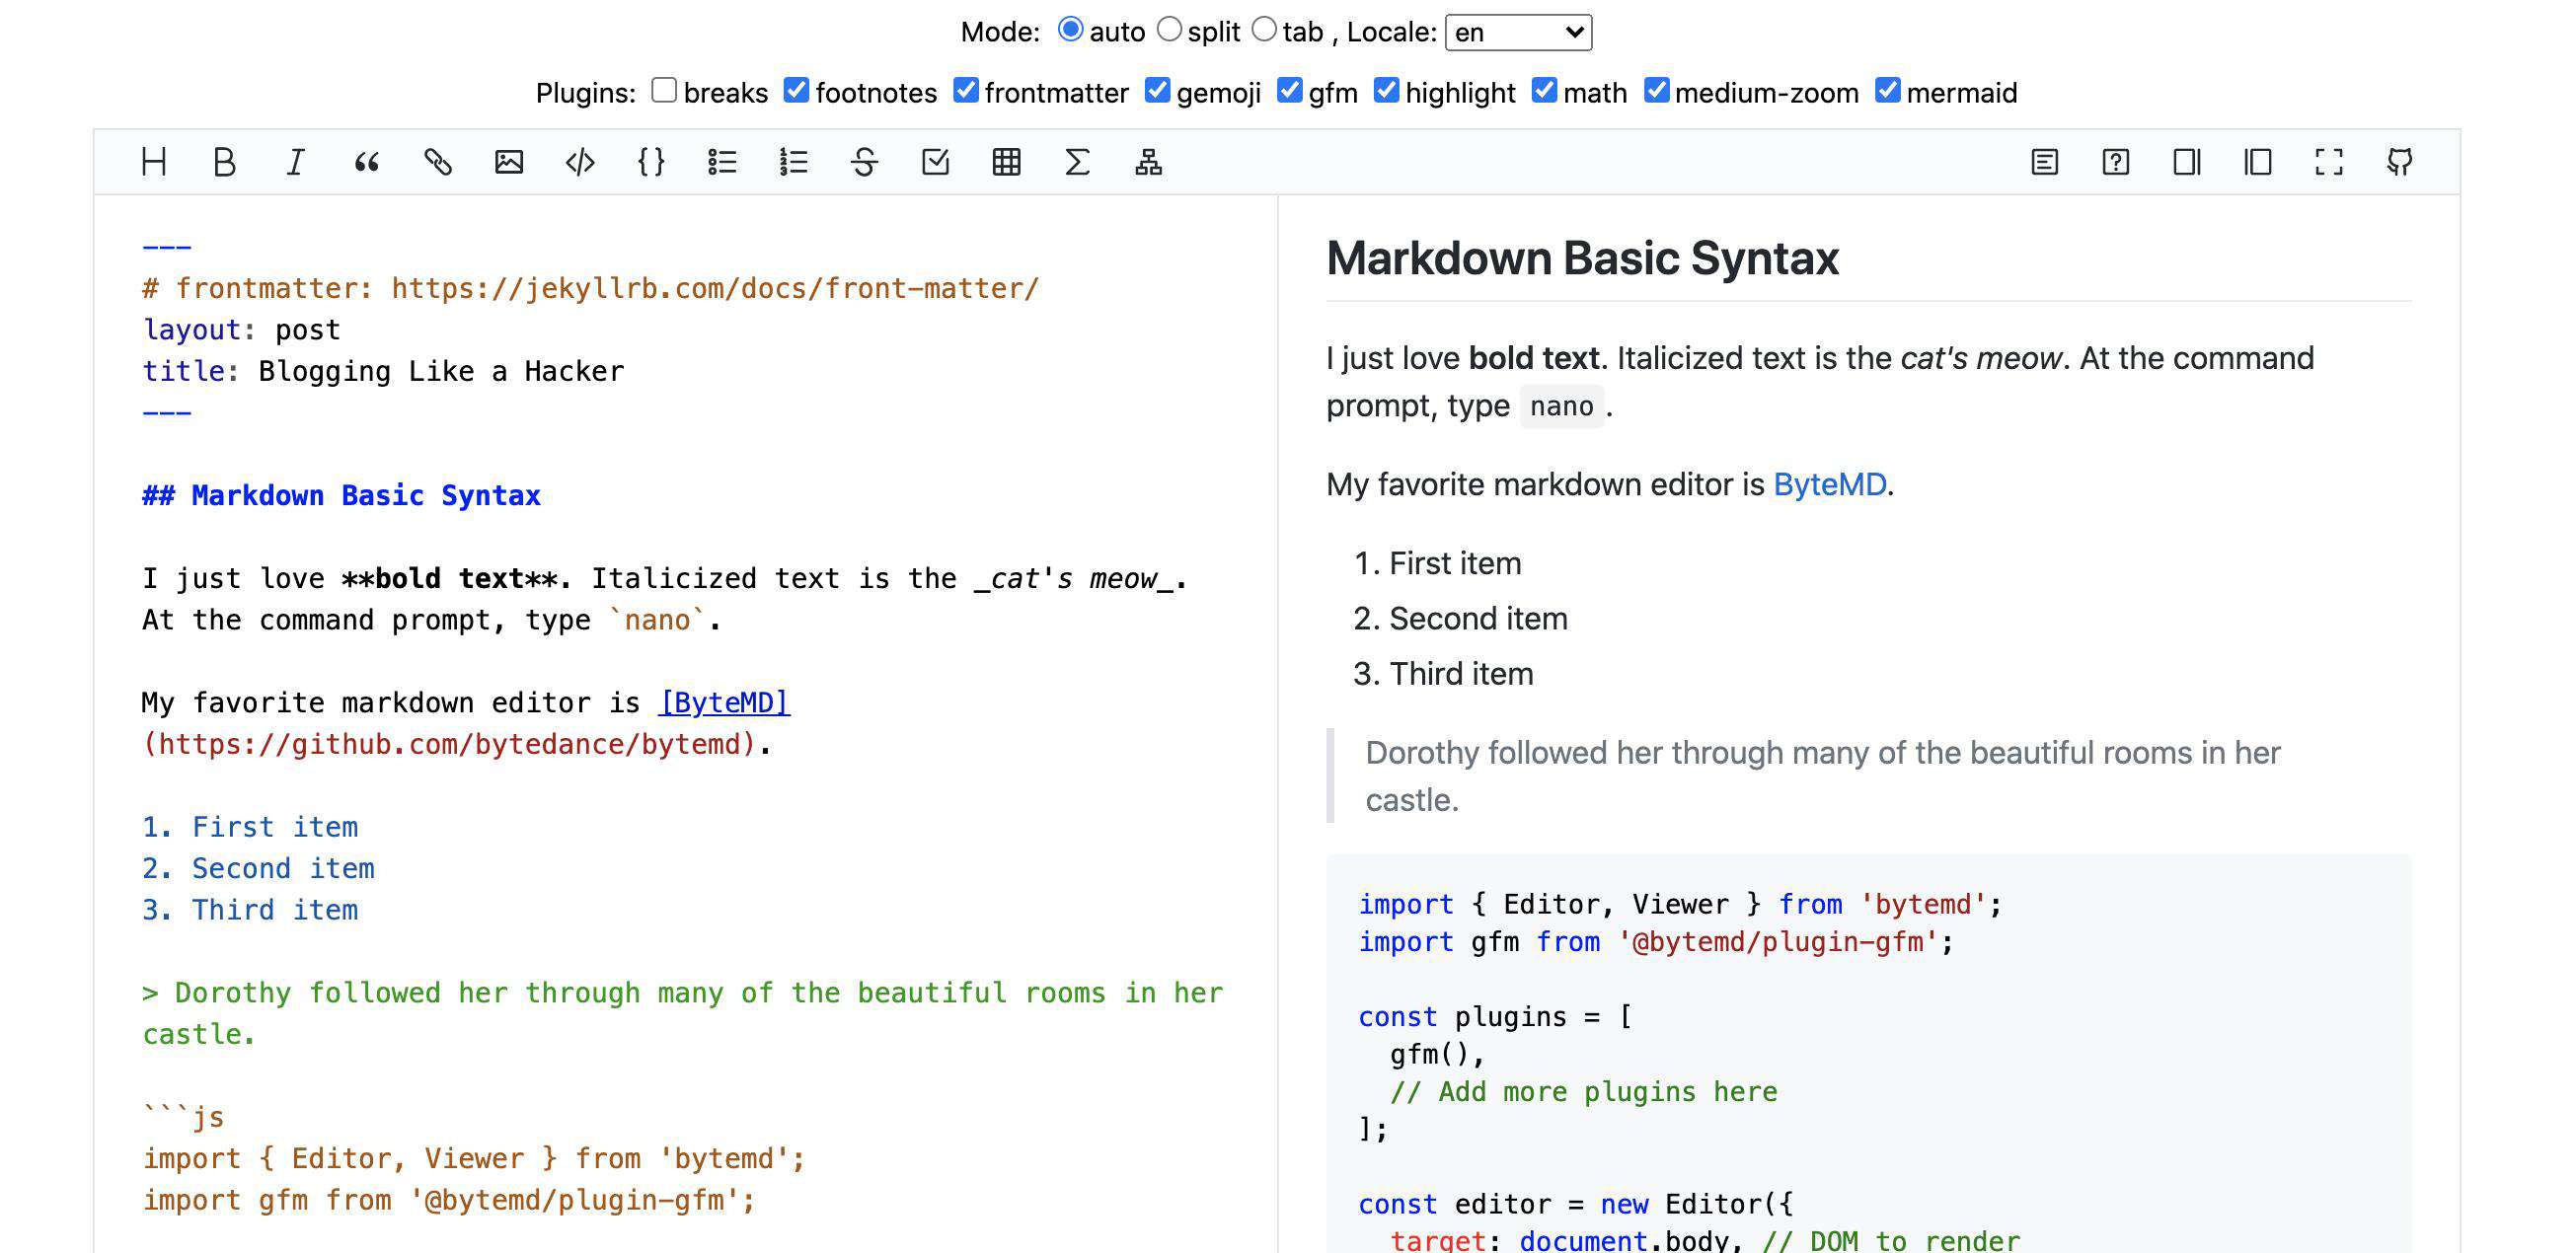The image size is (2576, 1253).
Task: Open the table of contents panel
Action: pyautogui.click(x=2045, y=162)
